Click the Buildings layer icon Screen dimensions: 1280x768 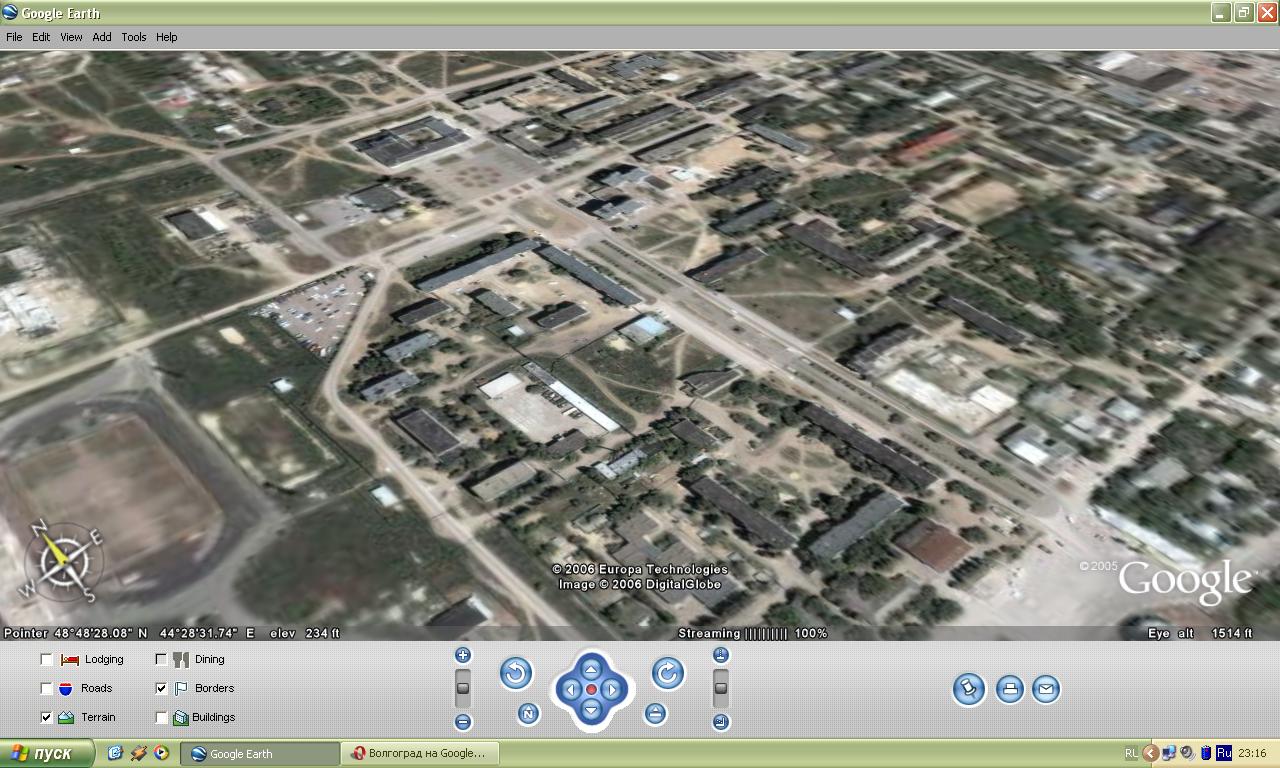click(x=181, y=717)
